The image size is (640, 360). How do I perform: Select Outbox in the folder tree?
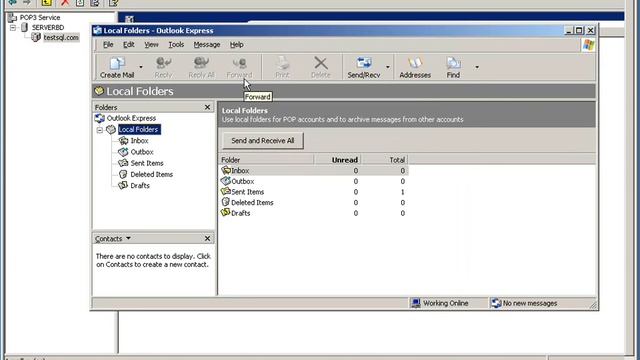pyautogui.click(x=142, y=152)
